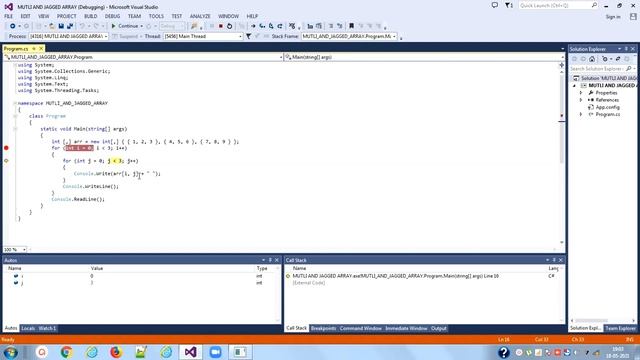Click the bookmark icon in toolbar
This screenshot has width=640, height=360.
(x=351, y=26)
